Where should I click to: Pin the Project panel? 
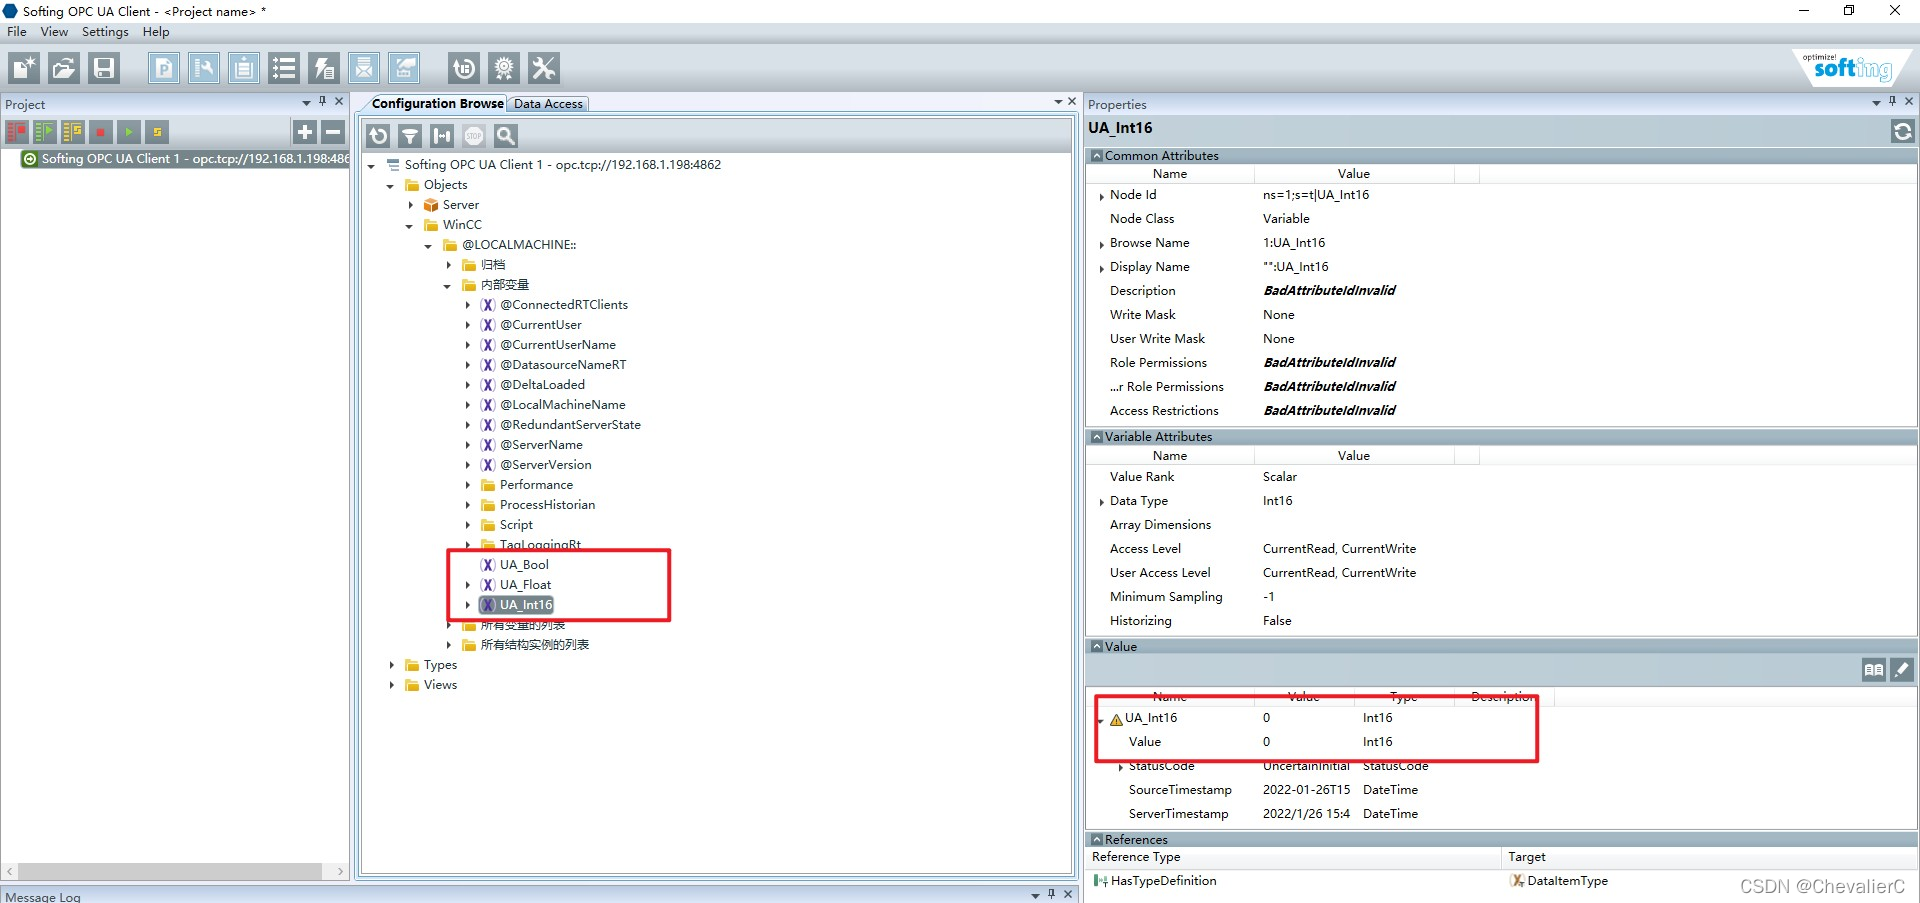322,101
